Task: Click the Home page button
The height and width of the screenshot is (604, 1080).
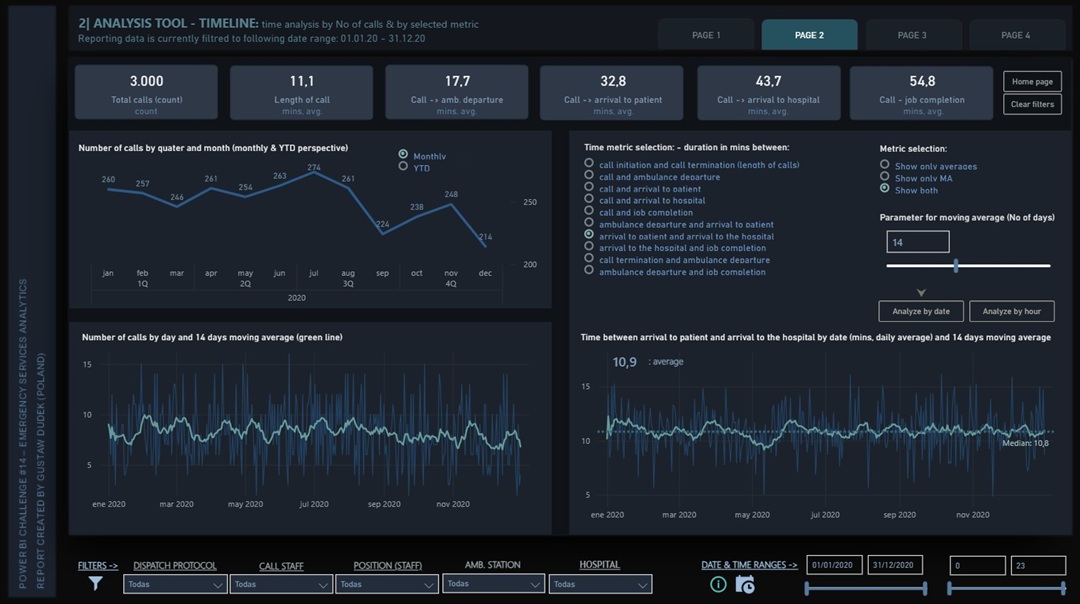Action: click(x=1032, y=82)
